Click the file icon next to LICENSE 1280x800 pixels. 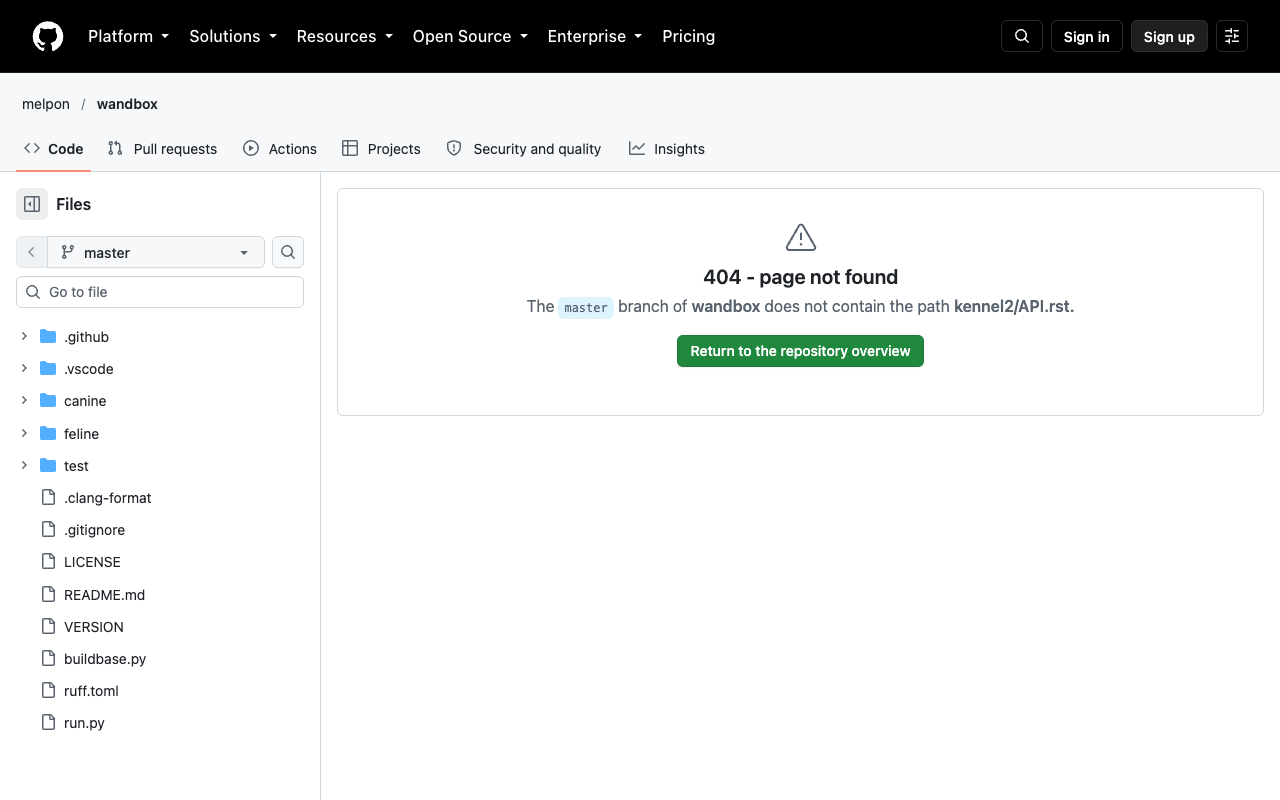coord(48,562)
